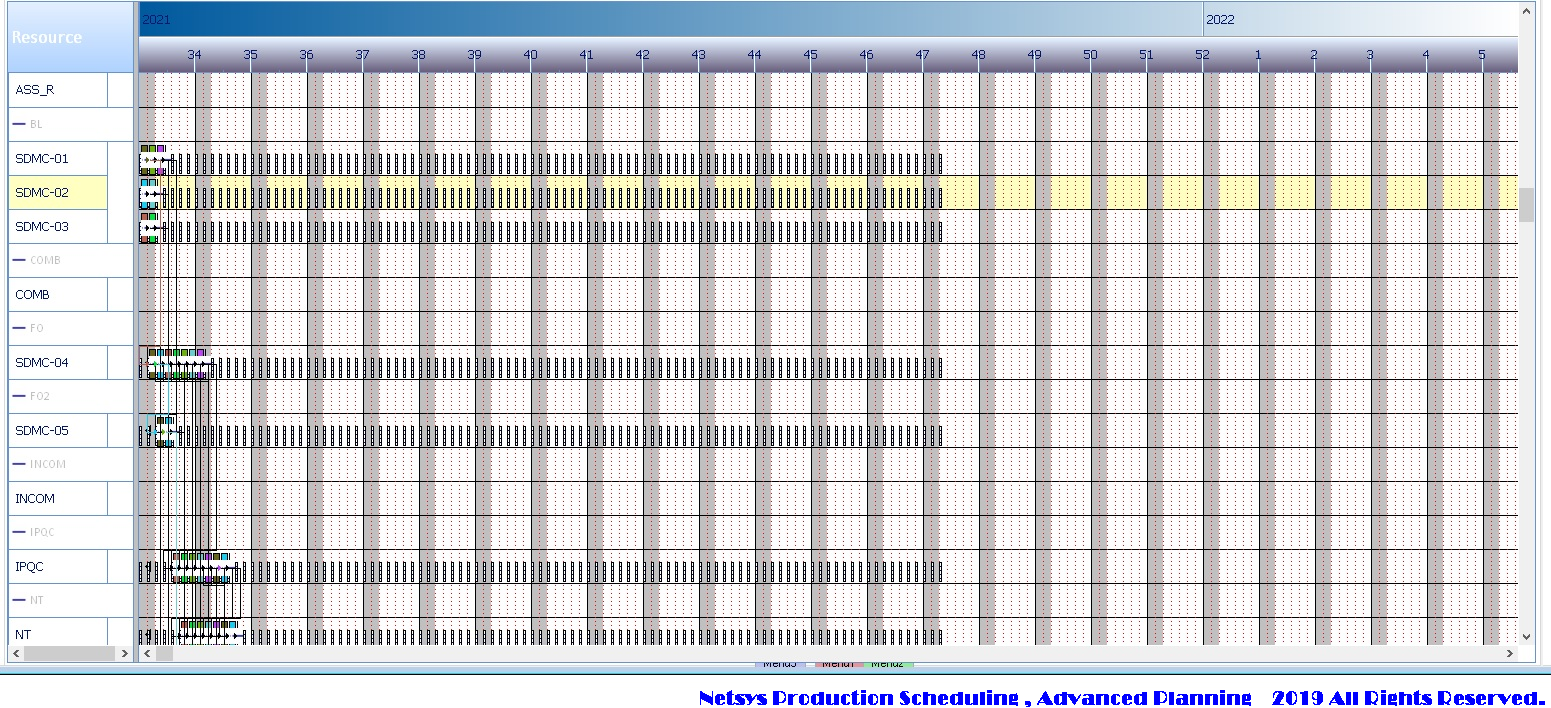Collapse the INCOM resource group header
Viewport: 1551px width, 708px height.
(19, 464)
